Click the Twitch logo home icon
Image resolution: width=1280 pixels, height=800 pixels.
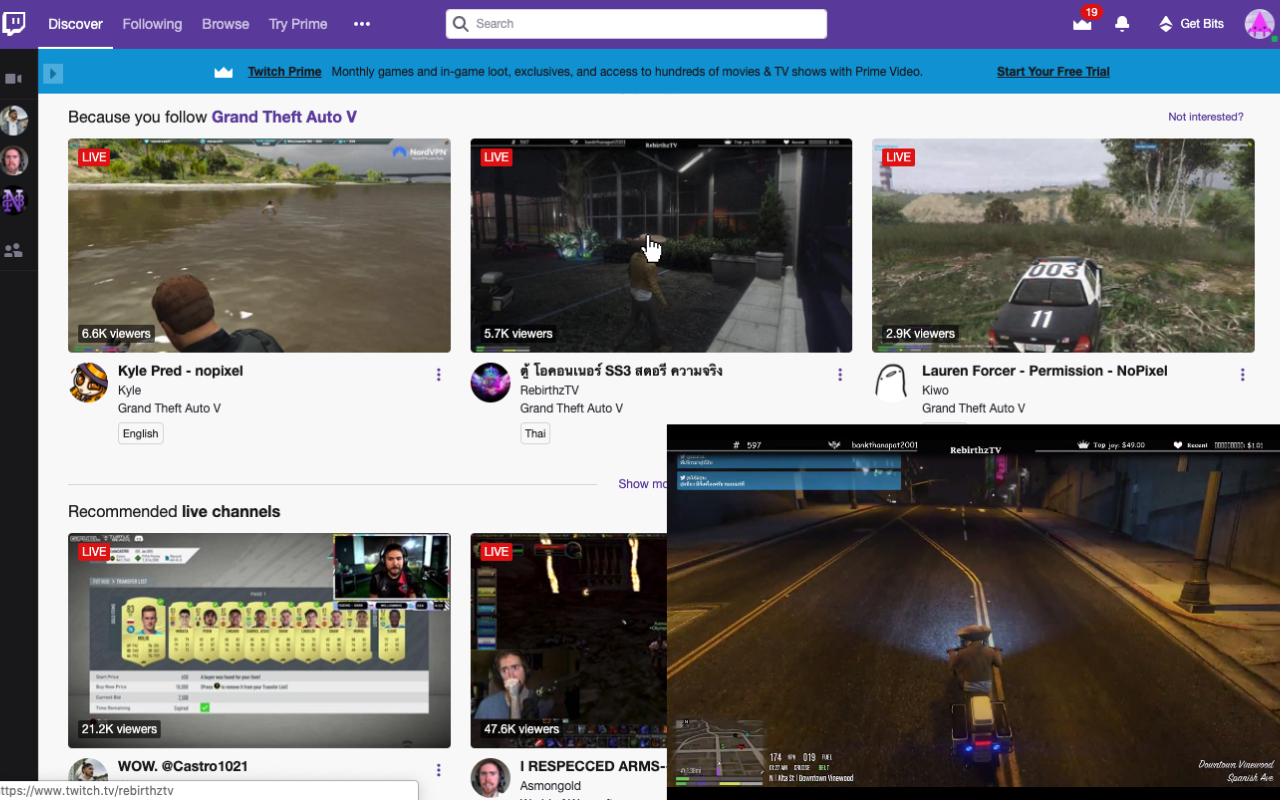click(x=14, y=23)
